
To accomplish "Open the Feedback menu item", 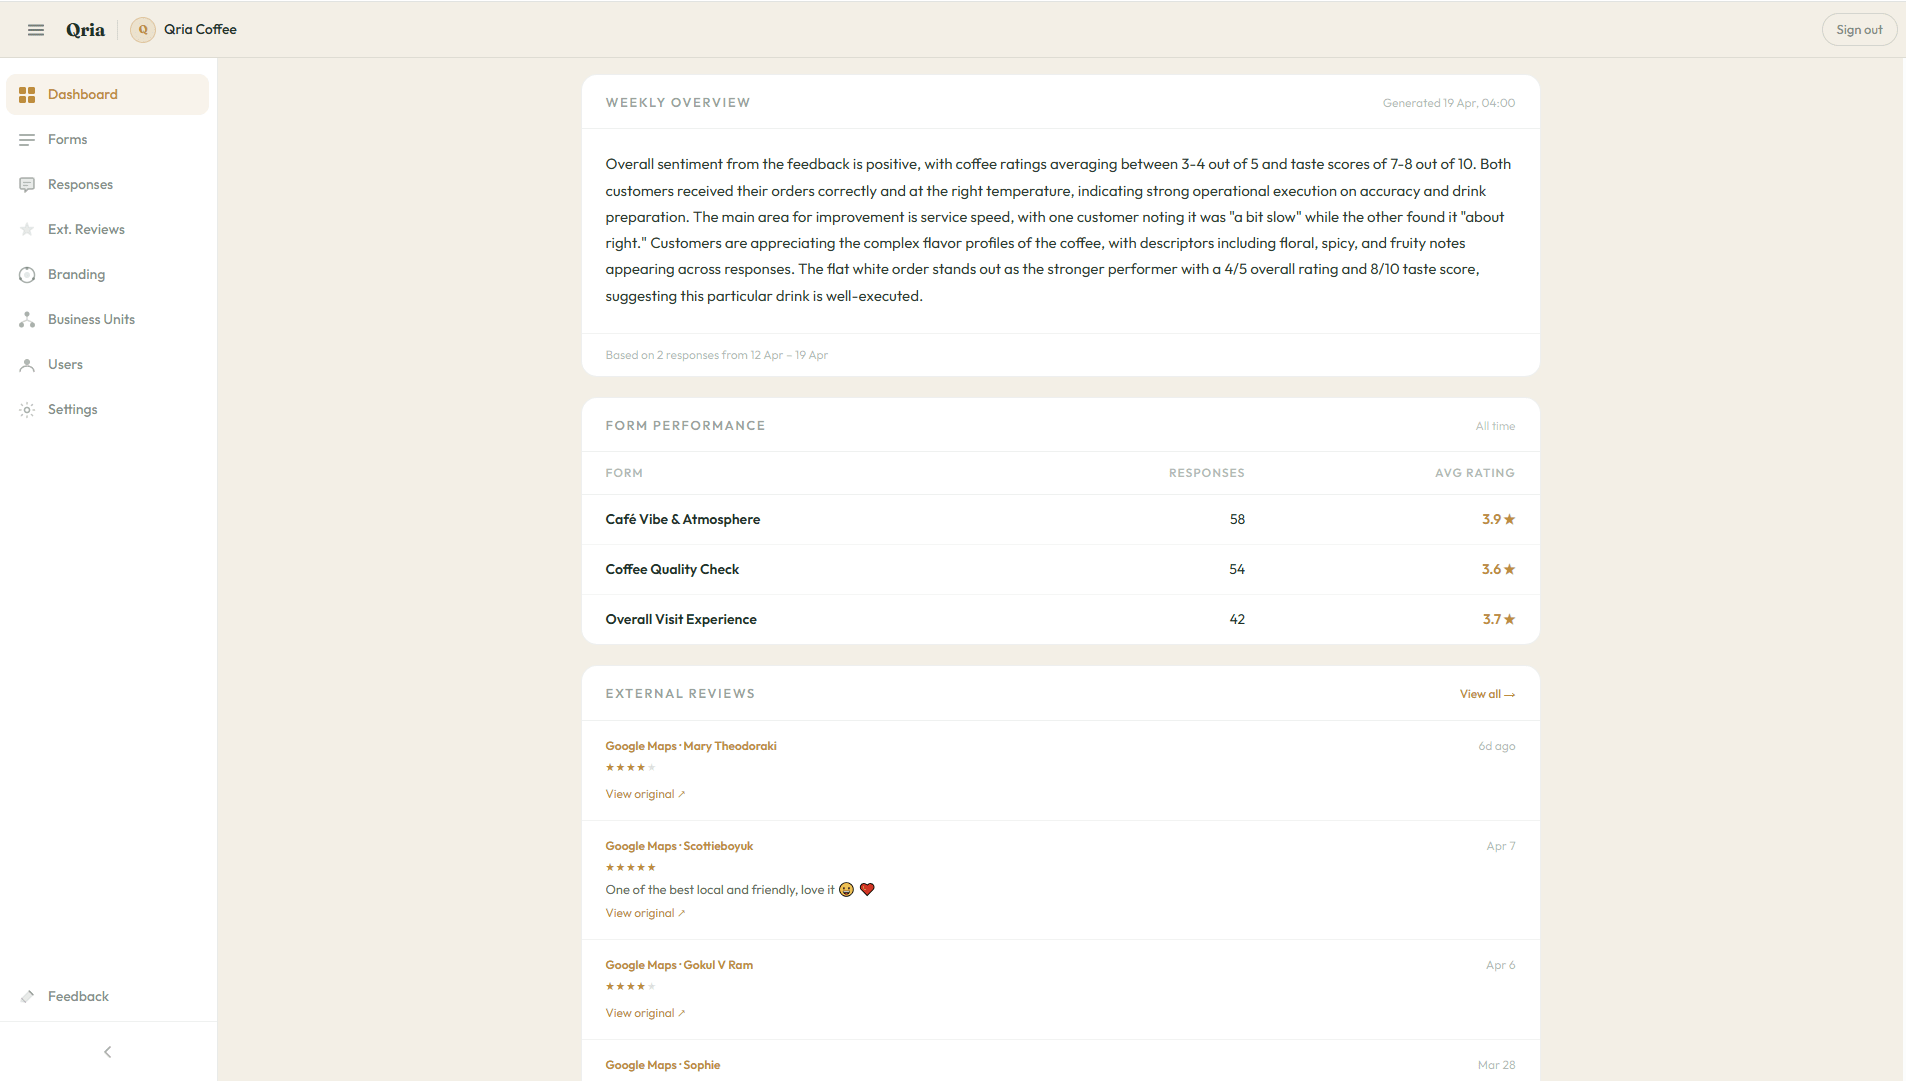I will pyautogui.click(x=108, y=997).
